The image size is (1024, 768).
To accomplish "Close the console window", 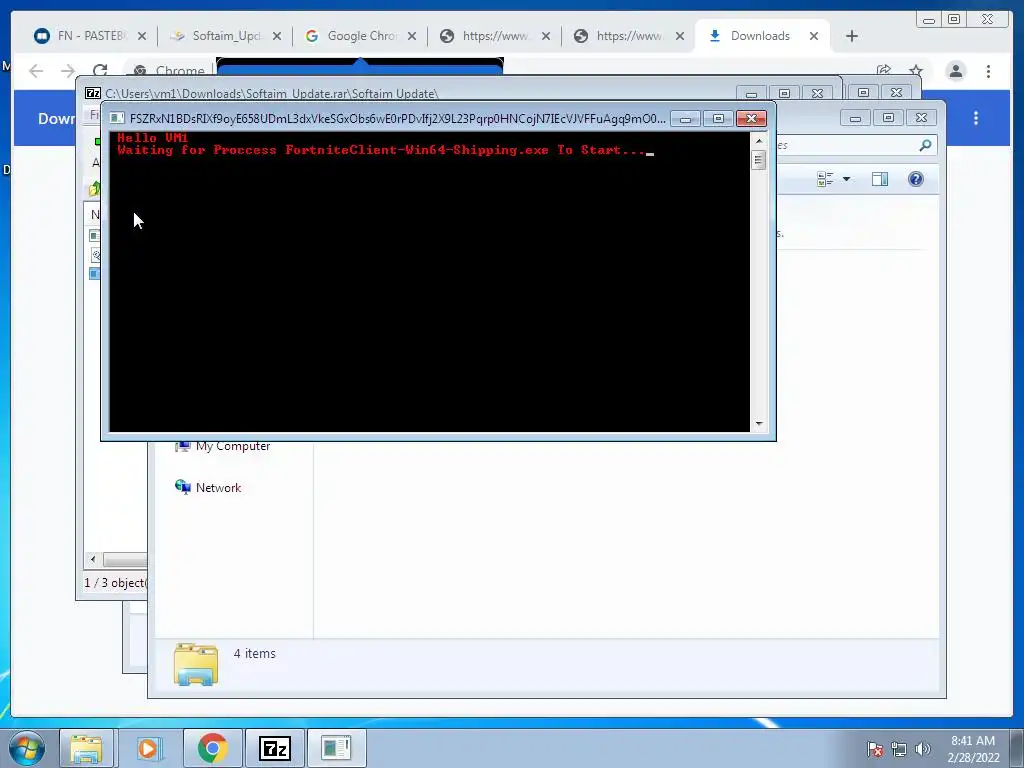I will [x=751, y=118].
